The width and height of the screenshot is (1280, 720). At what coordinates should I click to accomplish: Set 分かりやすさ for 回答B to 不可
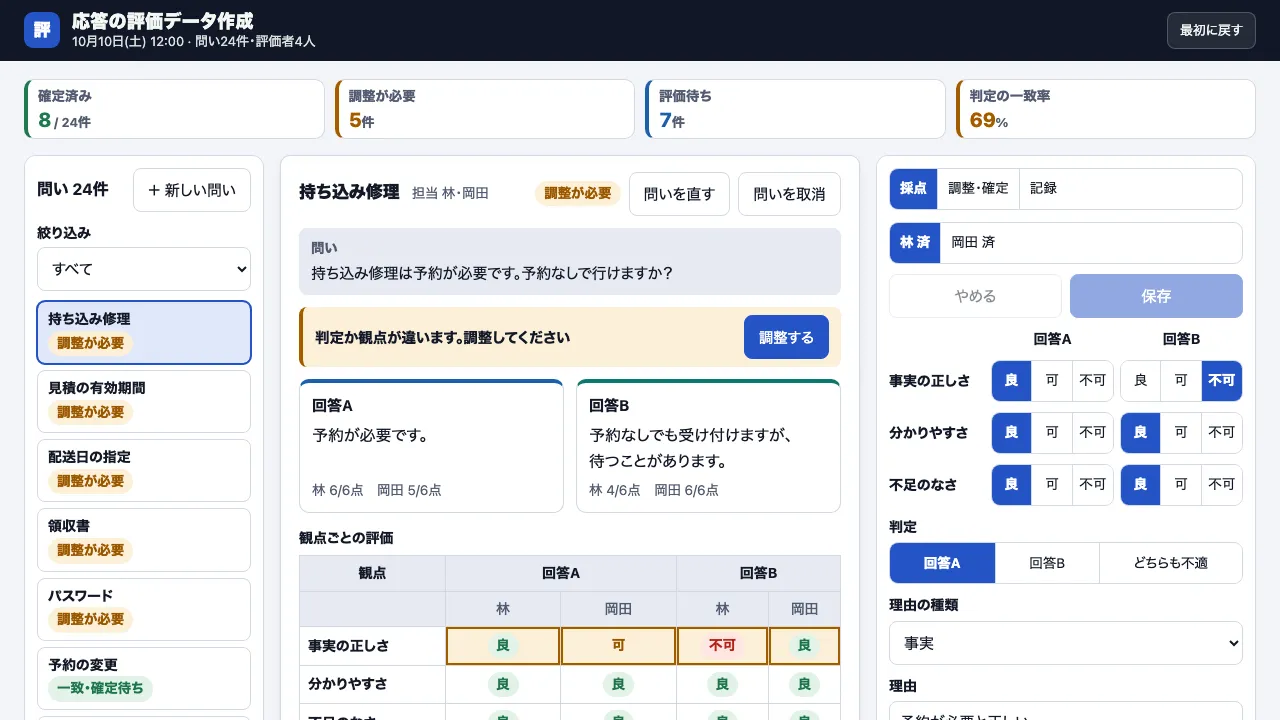coord(1222,433)
